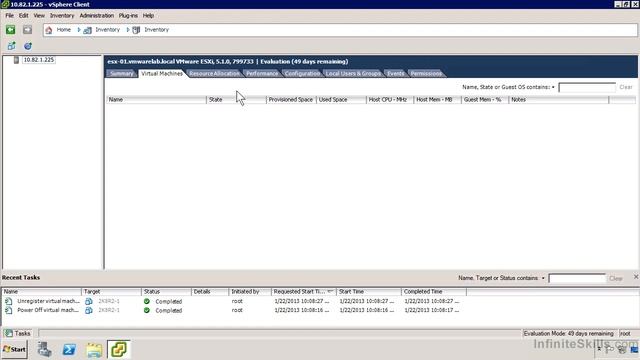The height and width of the screenshot is (360, 640).
Task: Open the Performance tab
Action: [x=262, y=73]
